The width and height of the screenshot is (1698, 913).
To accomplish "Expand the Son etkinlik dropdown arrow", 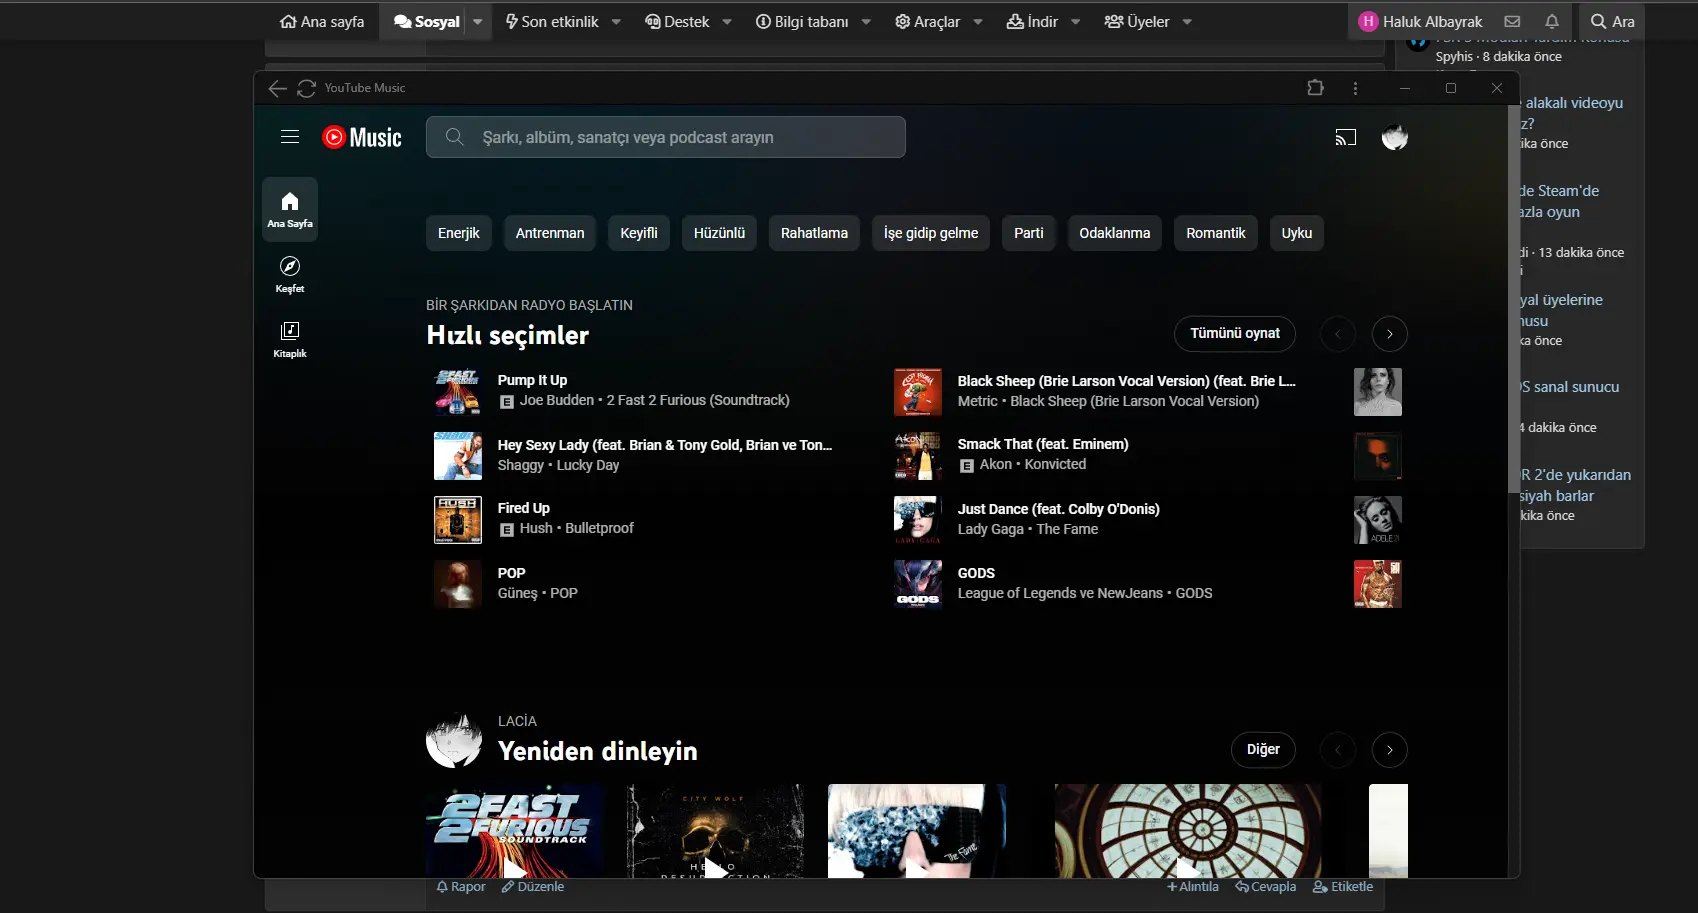I will (616, 21).
